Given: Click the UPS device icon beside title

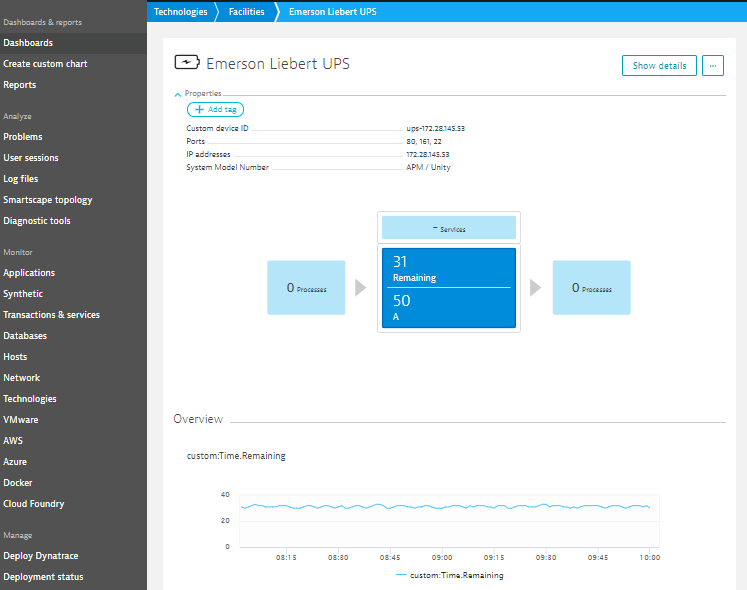Looking at the screenshot, I should [187, 64].
